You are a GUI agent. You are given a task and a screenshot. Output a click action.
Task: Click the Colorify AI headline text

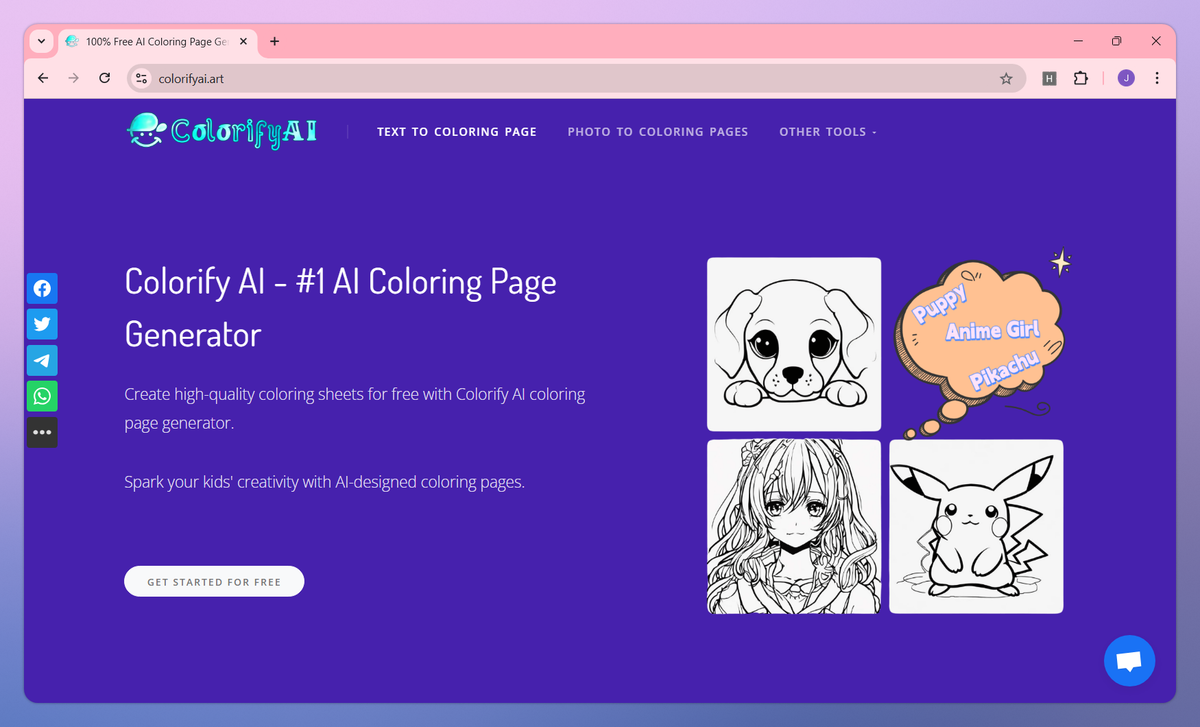point(340,307)
